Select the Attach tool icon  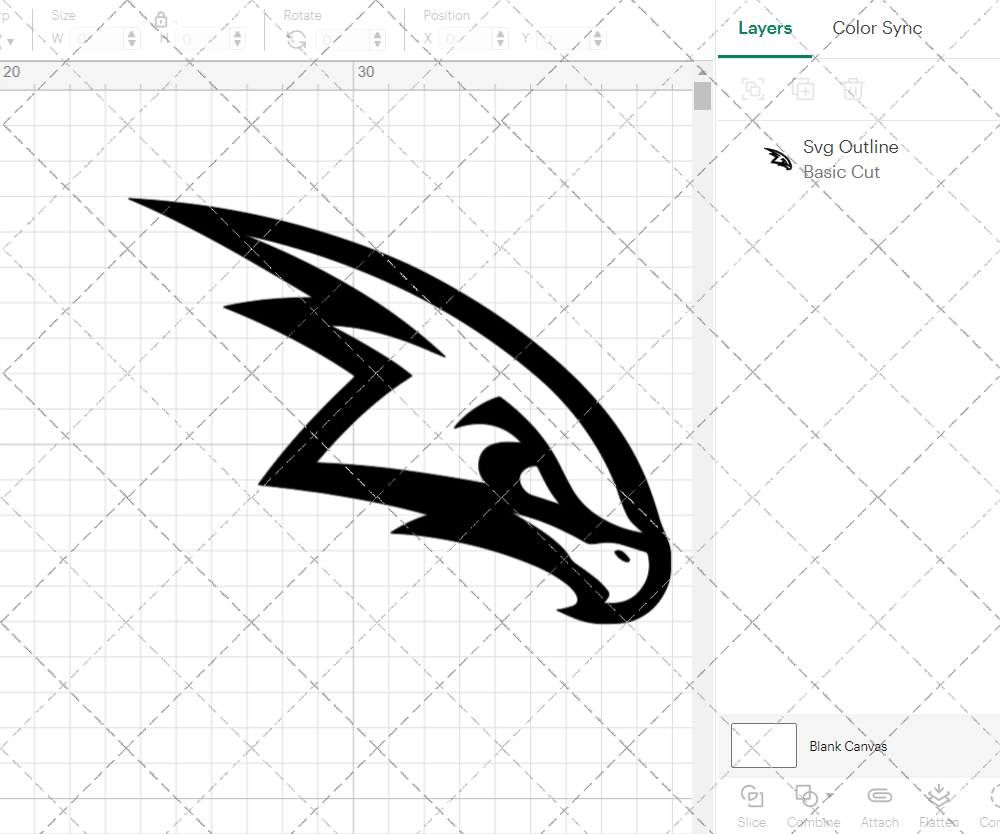tap(879, 795)
